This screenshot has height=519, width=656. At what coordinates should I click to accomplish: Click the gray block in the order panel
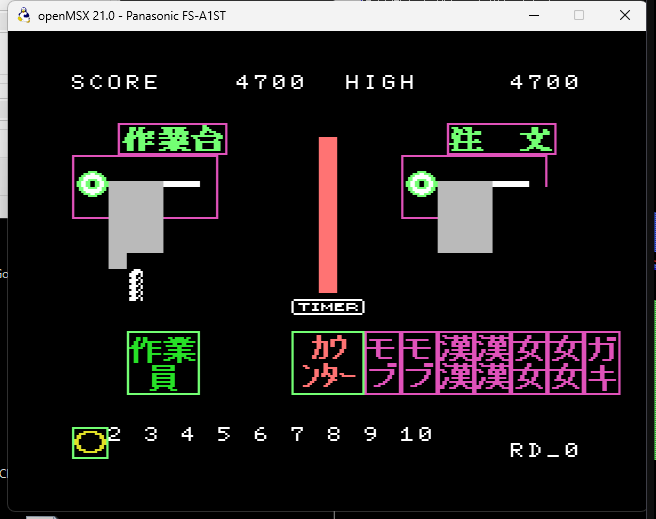465,218
